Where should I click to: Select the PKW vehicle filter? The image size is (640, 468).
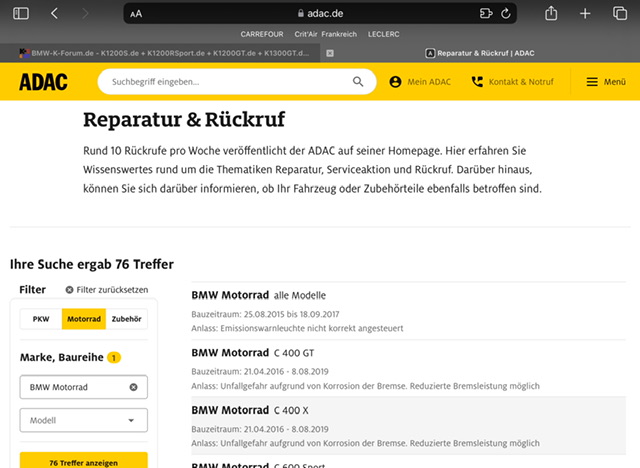(x=41, y=319)
